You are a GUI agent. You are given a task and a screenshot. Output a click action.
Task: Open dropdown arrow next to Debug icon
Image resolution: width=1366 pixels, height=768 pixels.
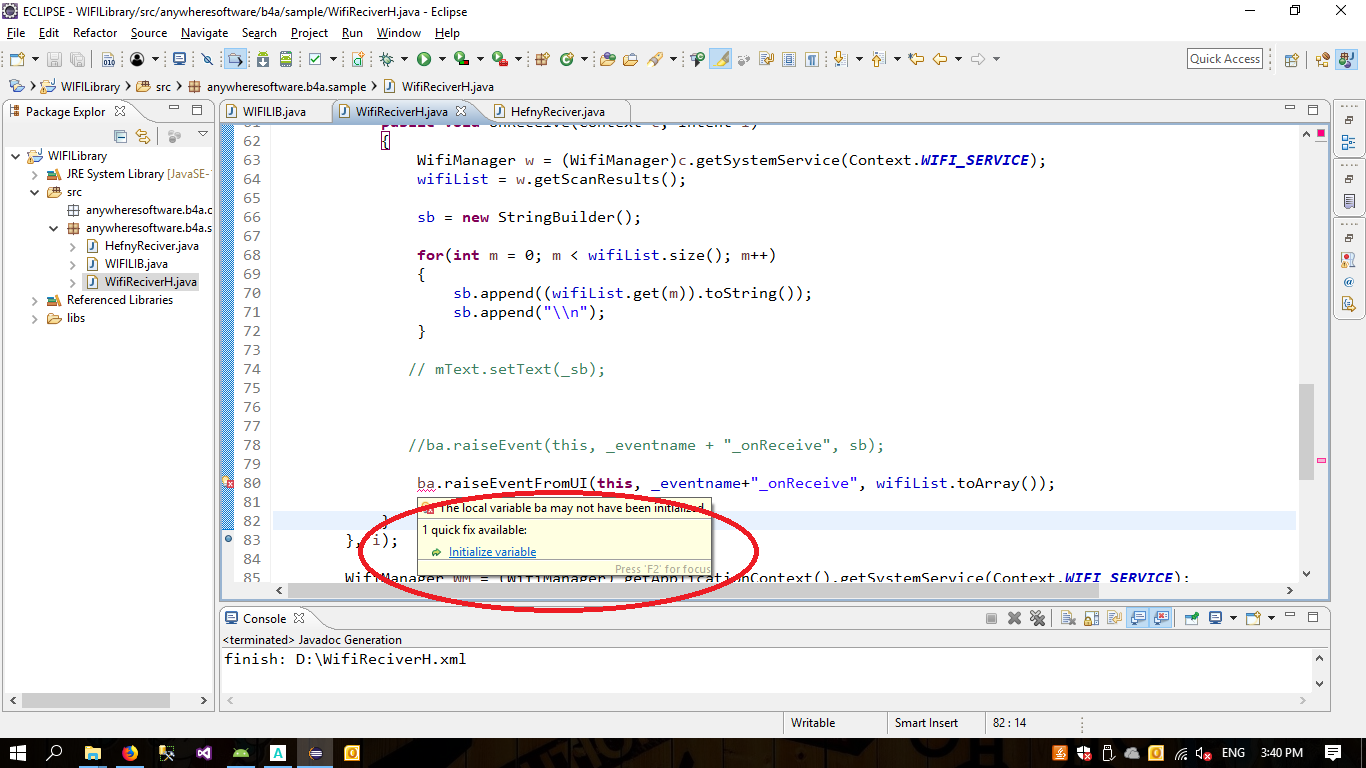tap(404, 59)
